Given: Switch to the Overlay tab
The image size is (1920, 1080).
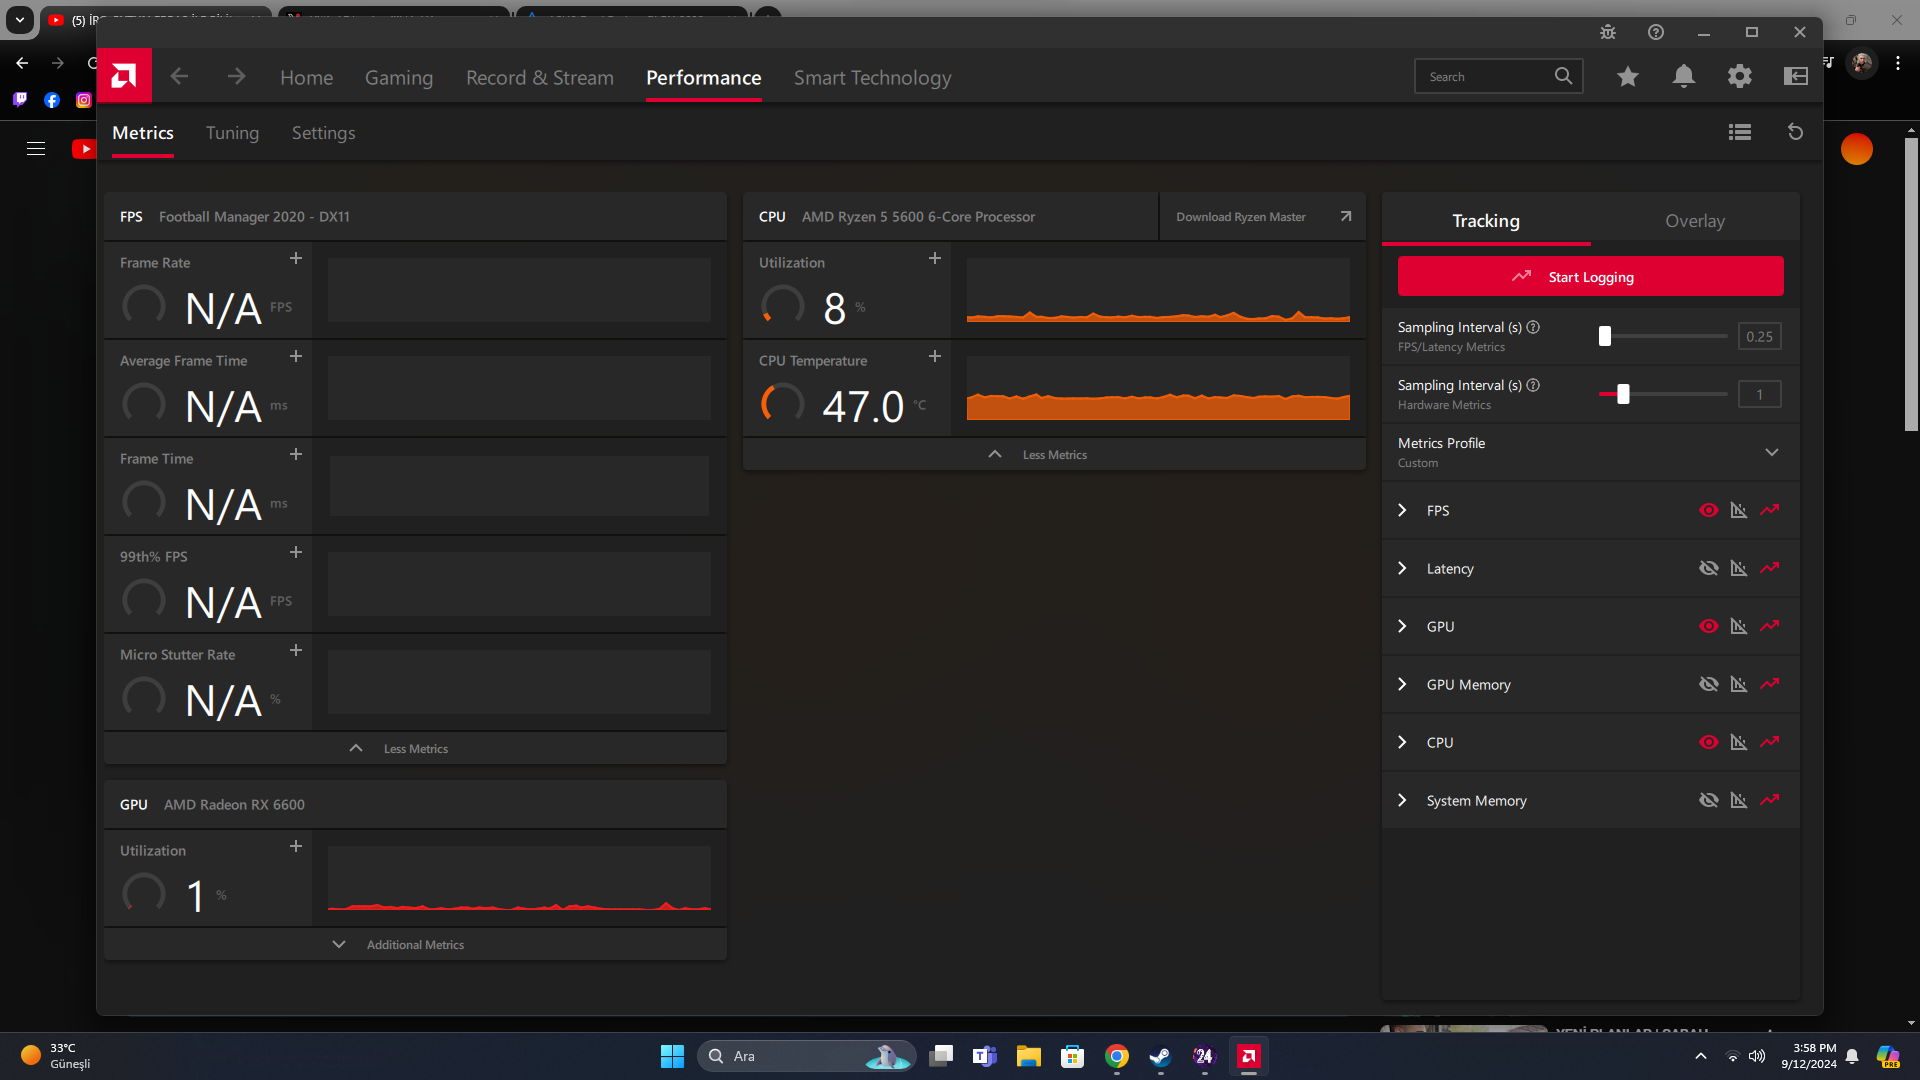Looking at the screenshot, I should (1695, 220).
